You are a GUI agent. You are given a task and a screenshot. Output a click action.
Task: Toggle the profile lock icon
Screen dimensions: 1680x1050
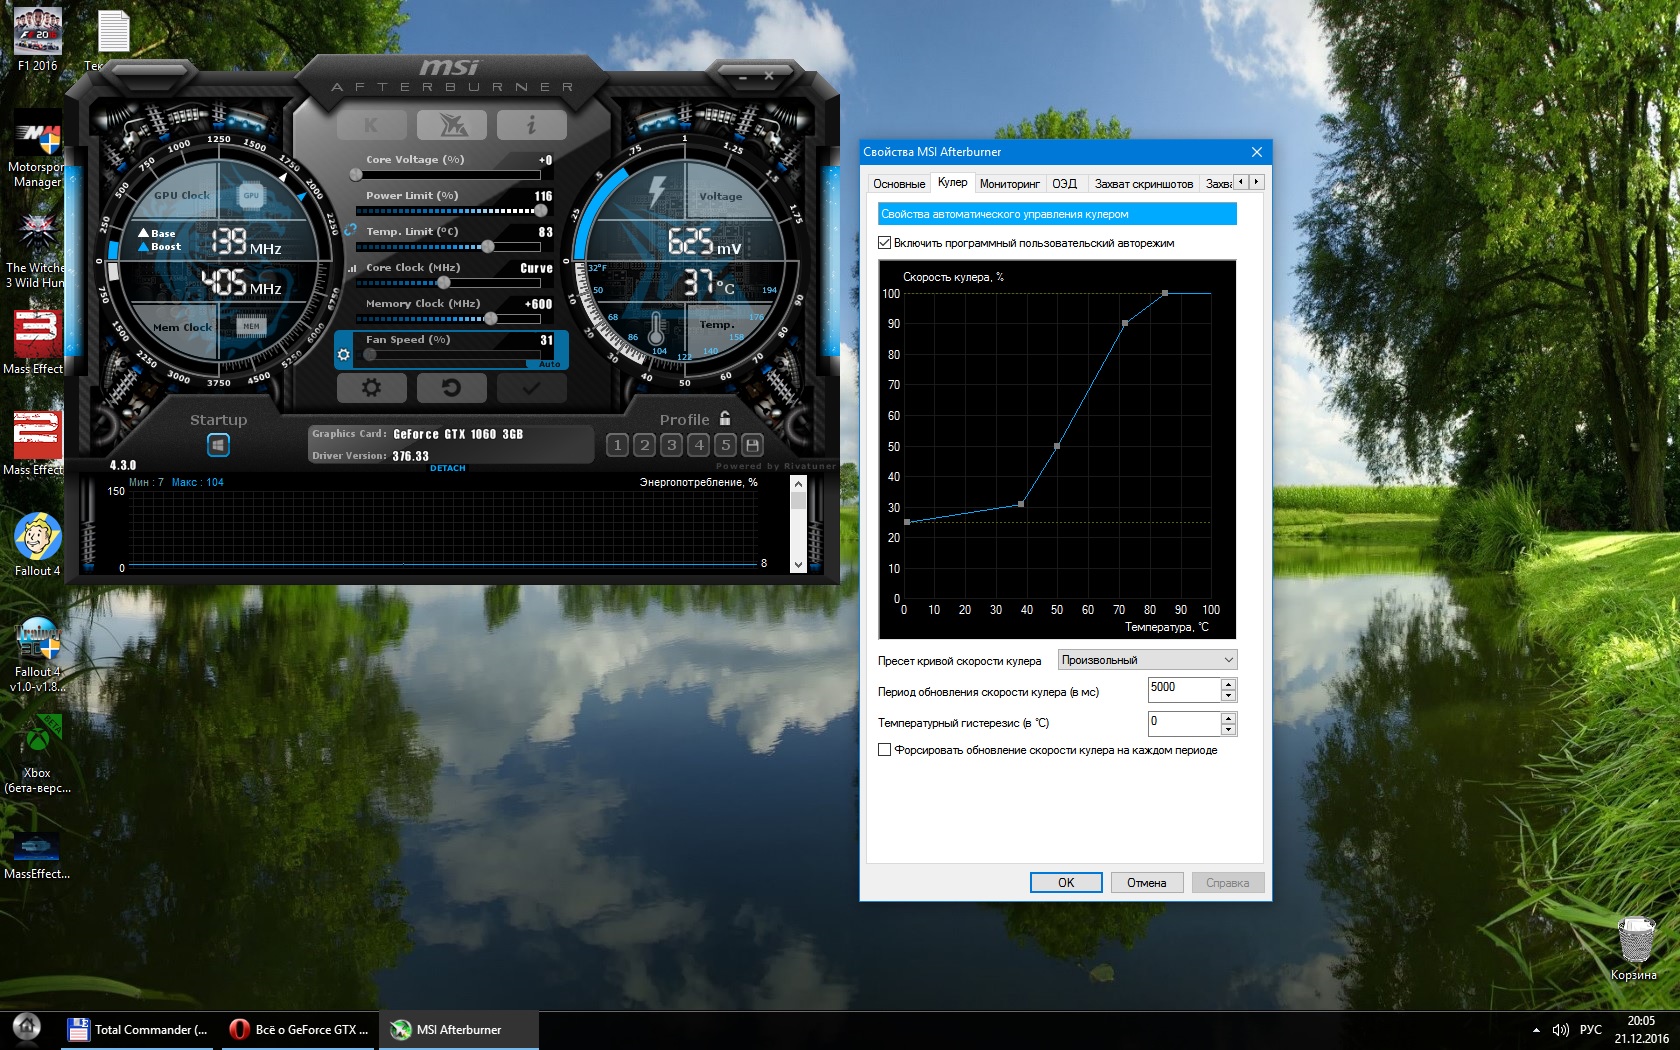(x=725, y=419)
